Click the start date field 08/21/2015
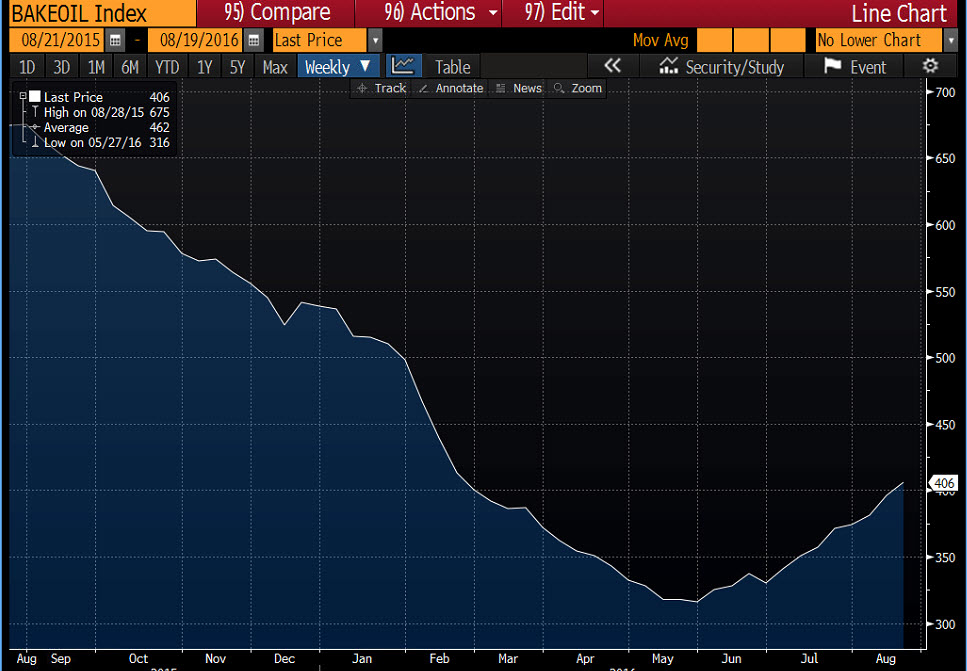The image size is (967, 671). coord(57,41)
